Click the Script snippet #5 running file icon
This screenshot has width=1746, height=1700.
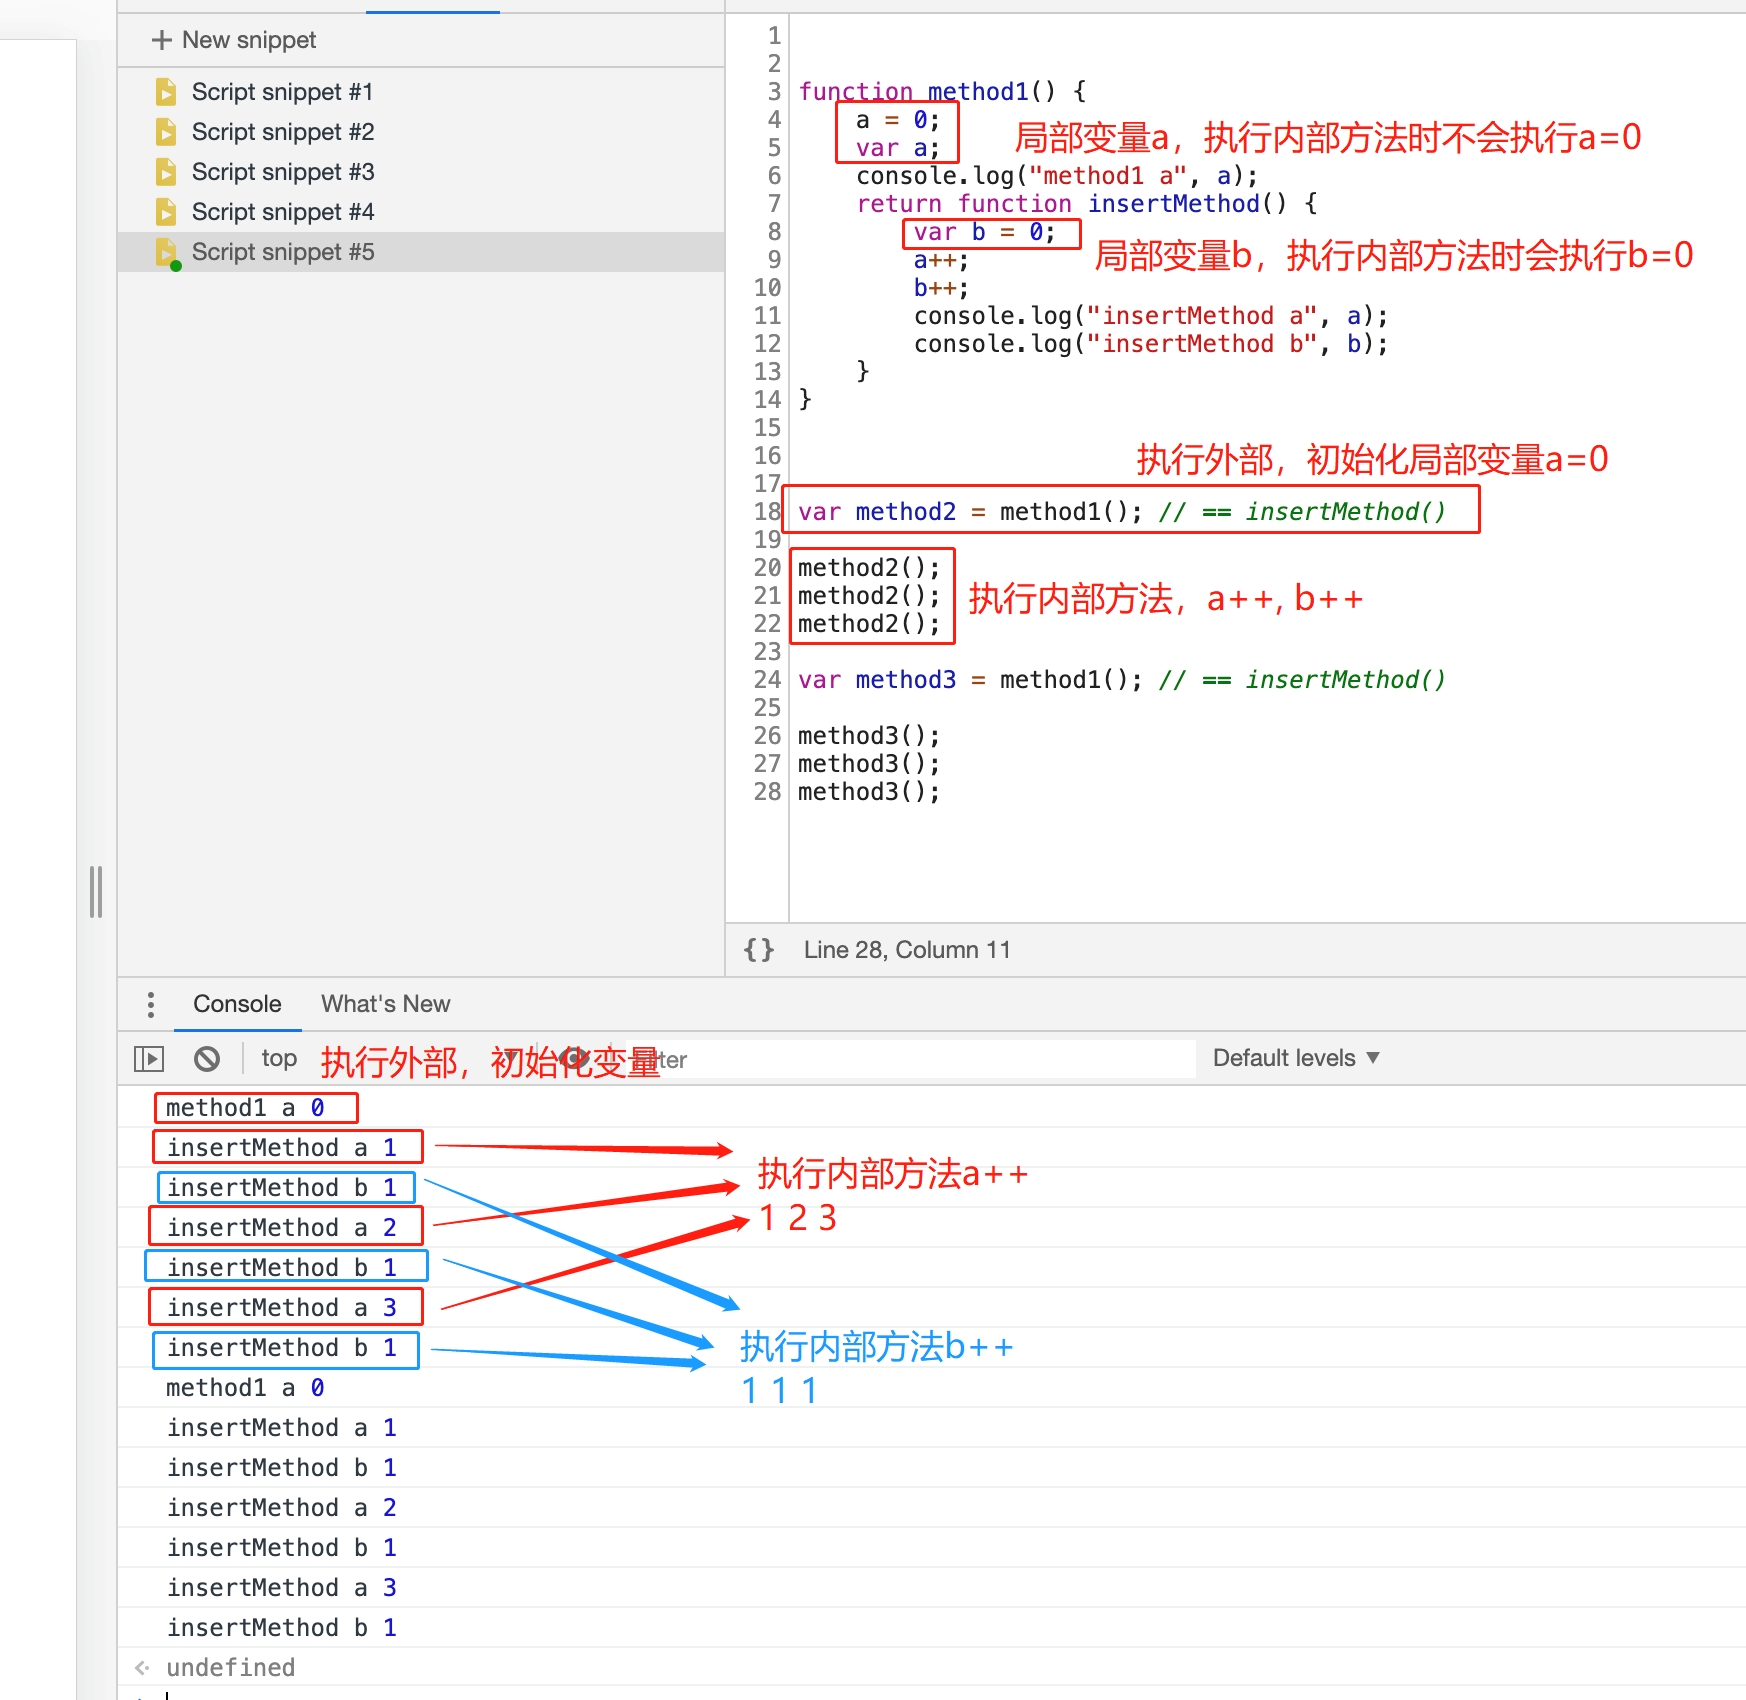tap(166, 253)
